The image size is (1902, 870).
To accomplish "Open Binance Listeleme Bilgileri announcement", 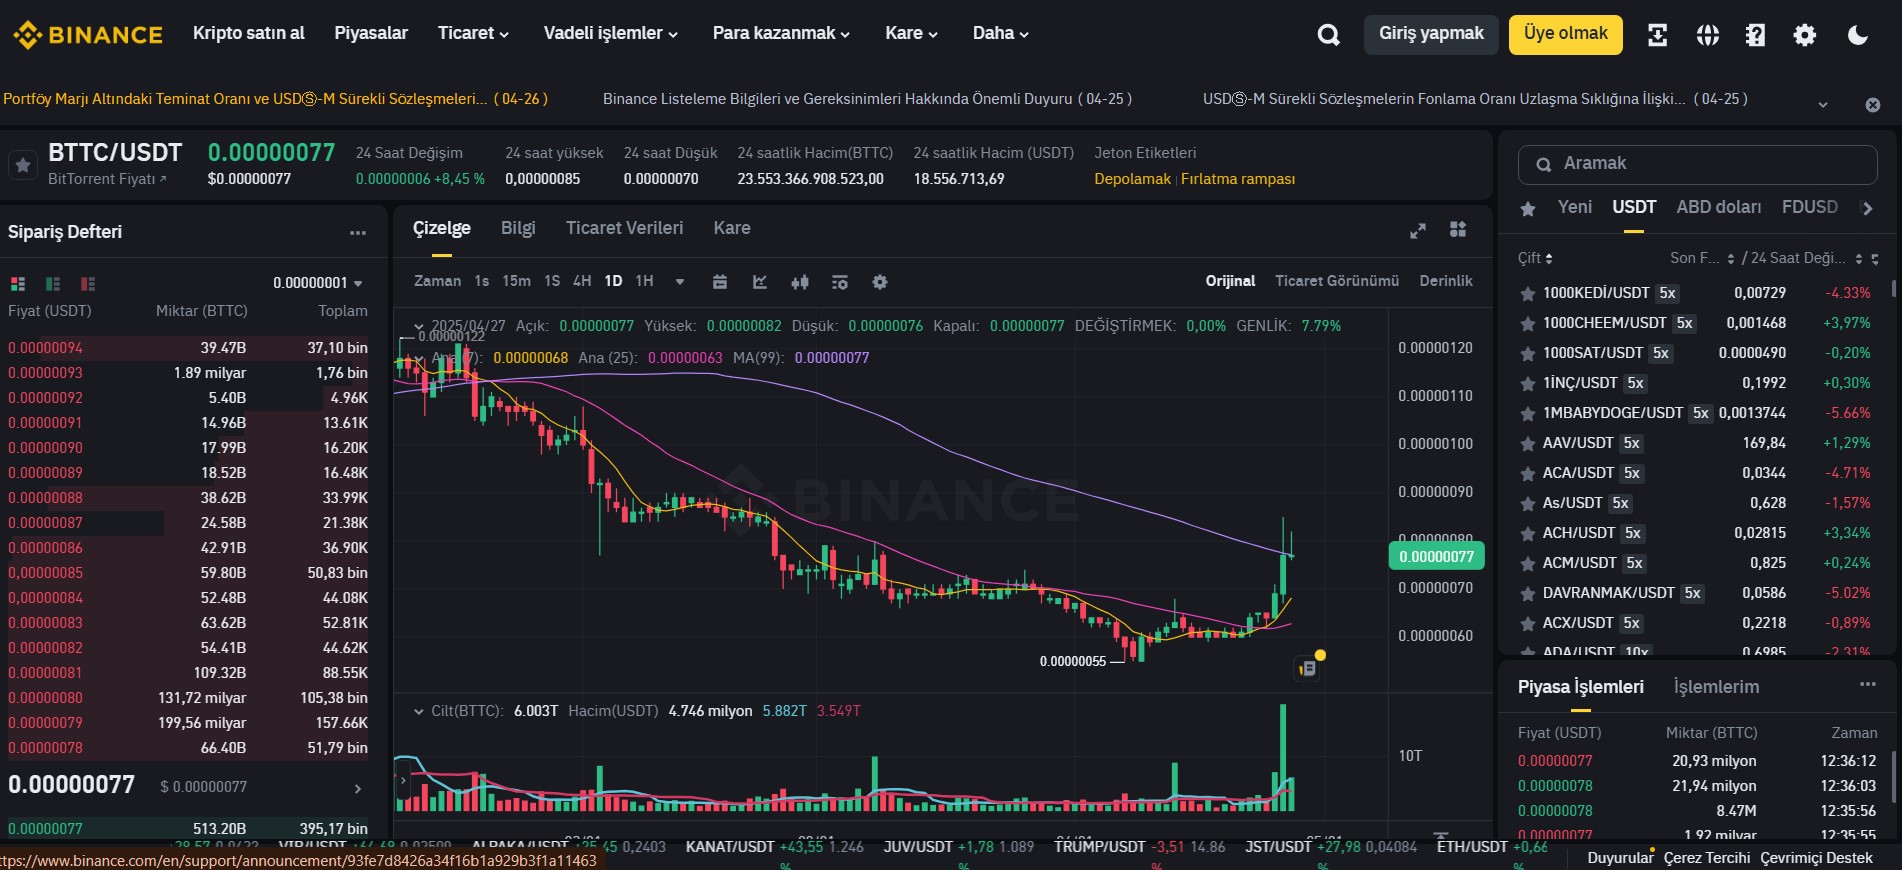I will 867,99.
